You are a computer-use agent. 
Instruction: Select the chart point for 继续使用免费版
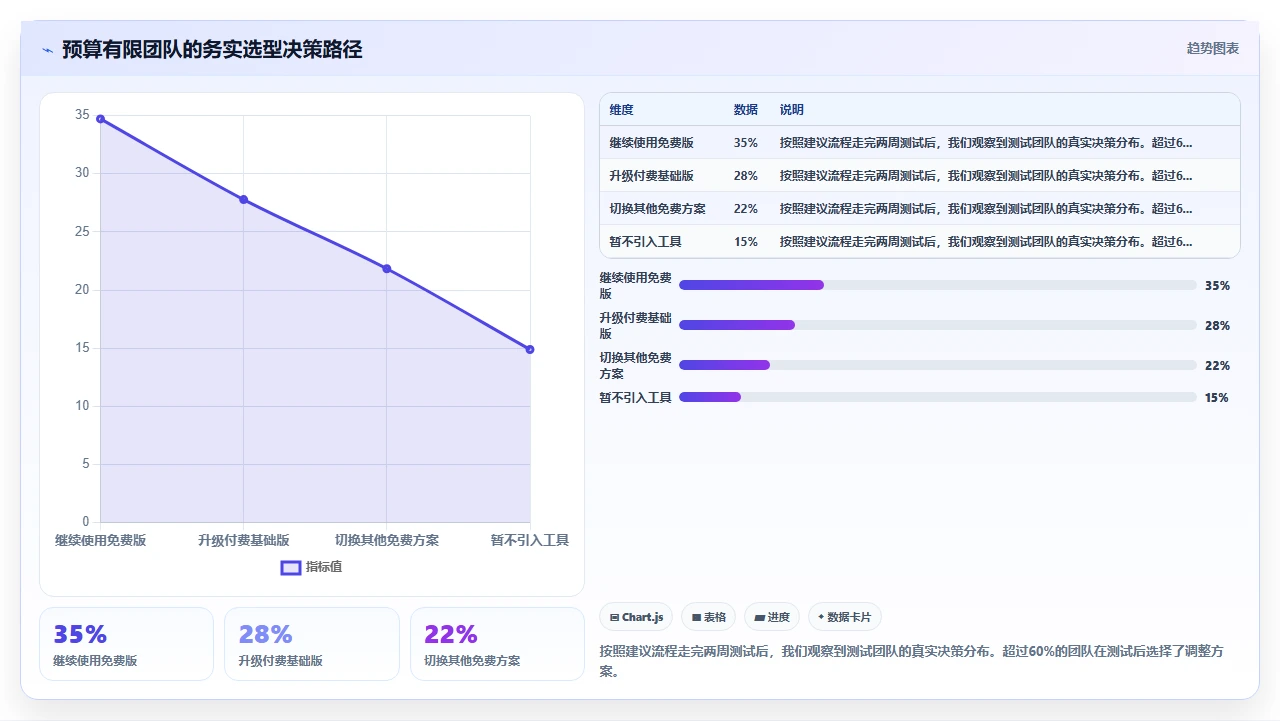[x=100, y=119]
